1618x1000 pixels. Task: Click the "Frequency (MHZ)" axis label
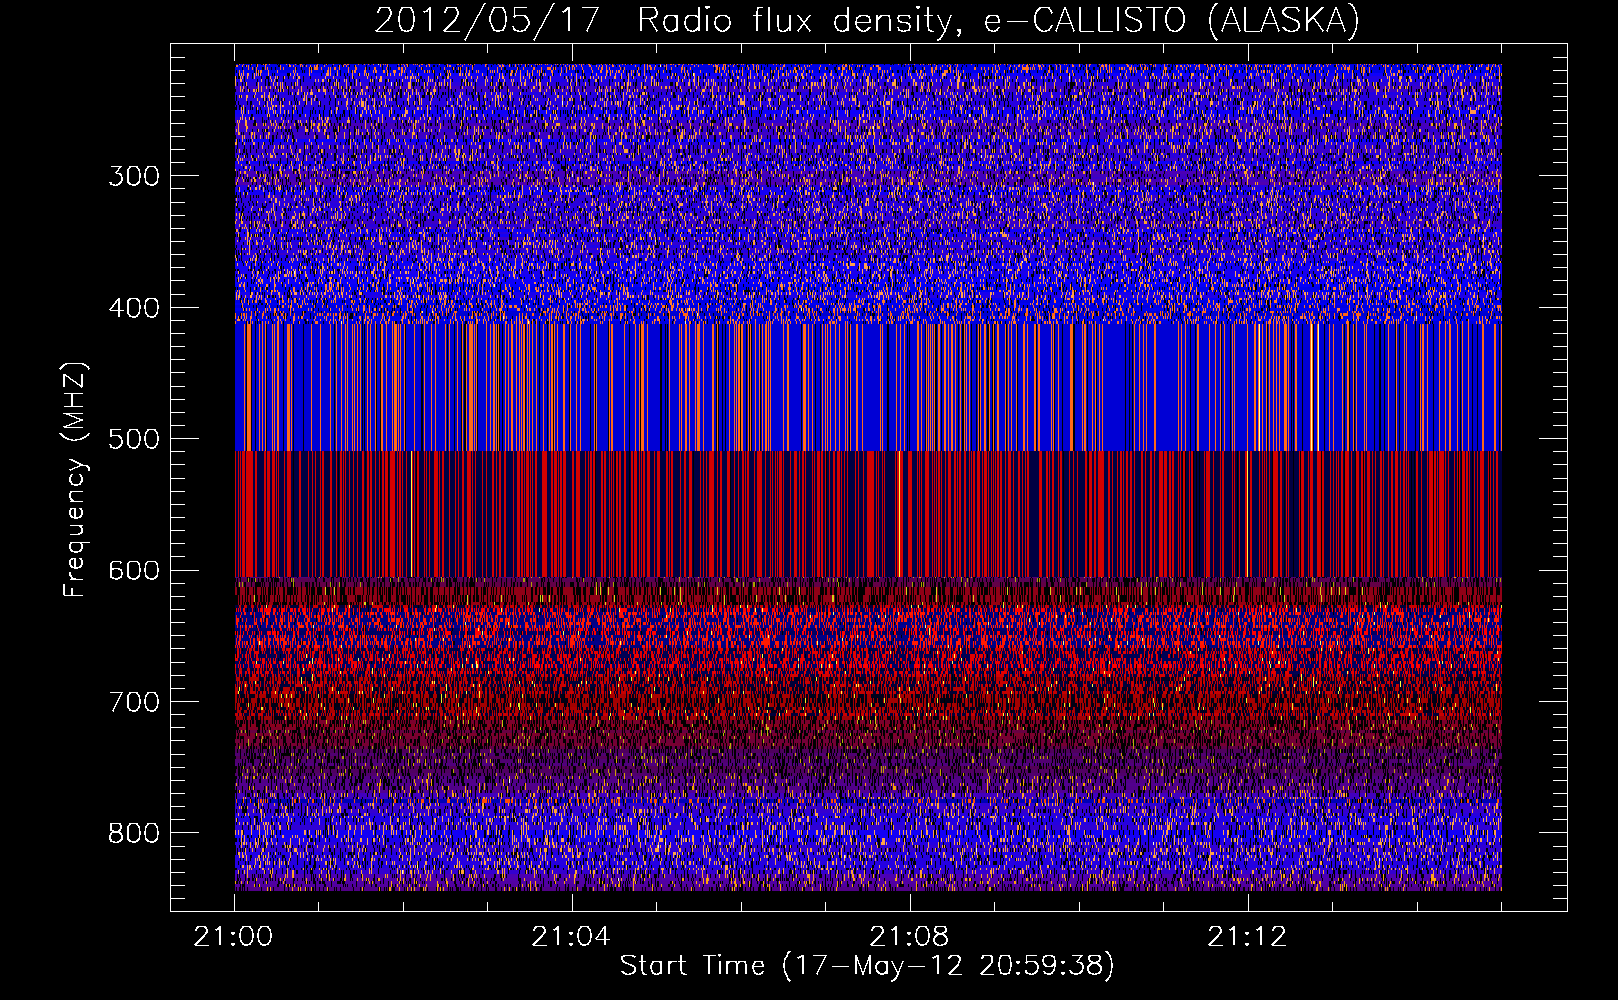(x=75, y=479)
